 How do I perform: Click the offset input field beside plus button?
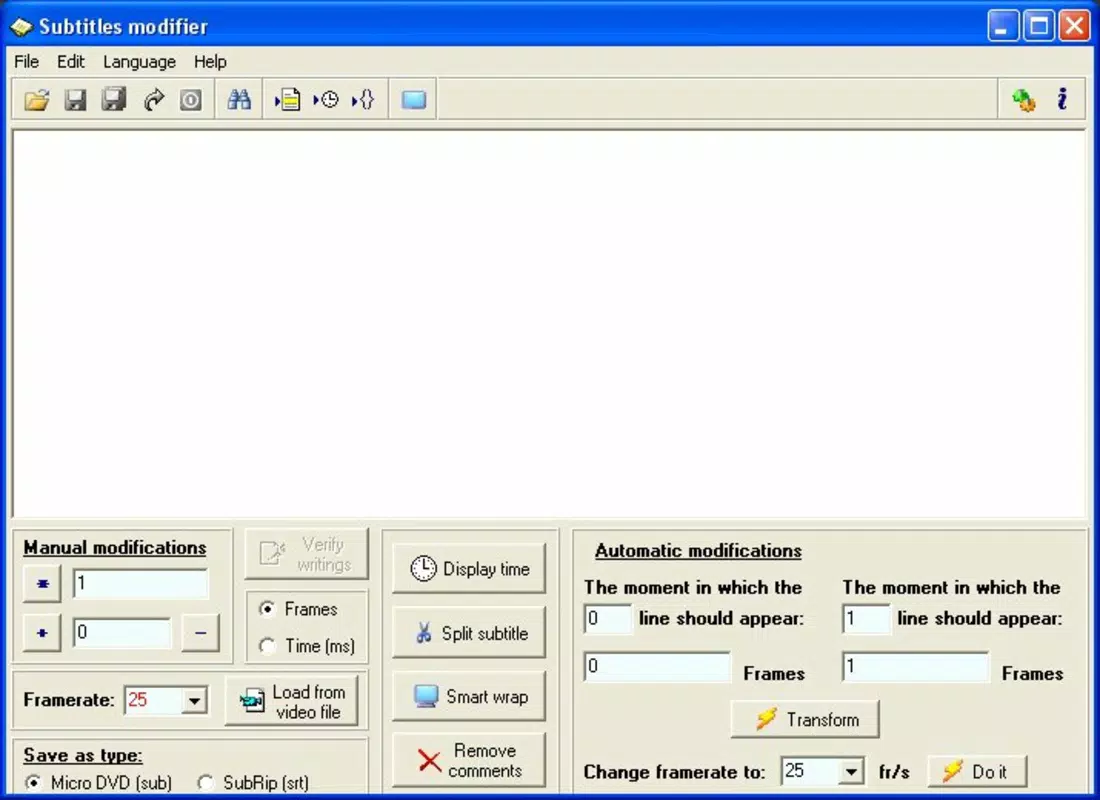point(122,633)
